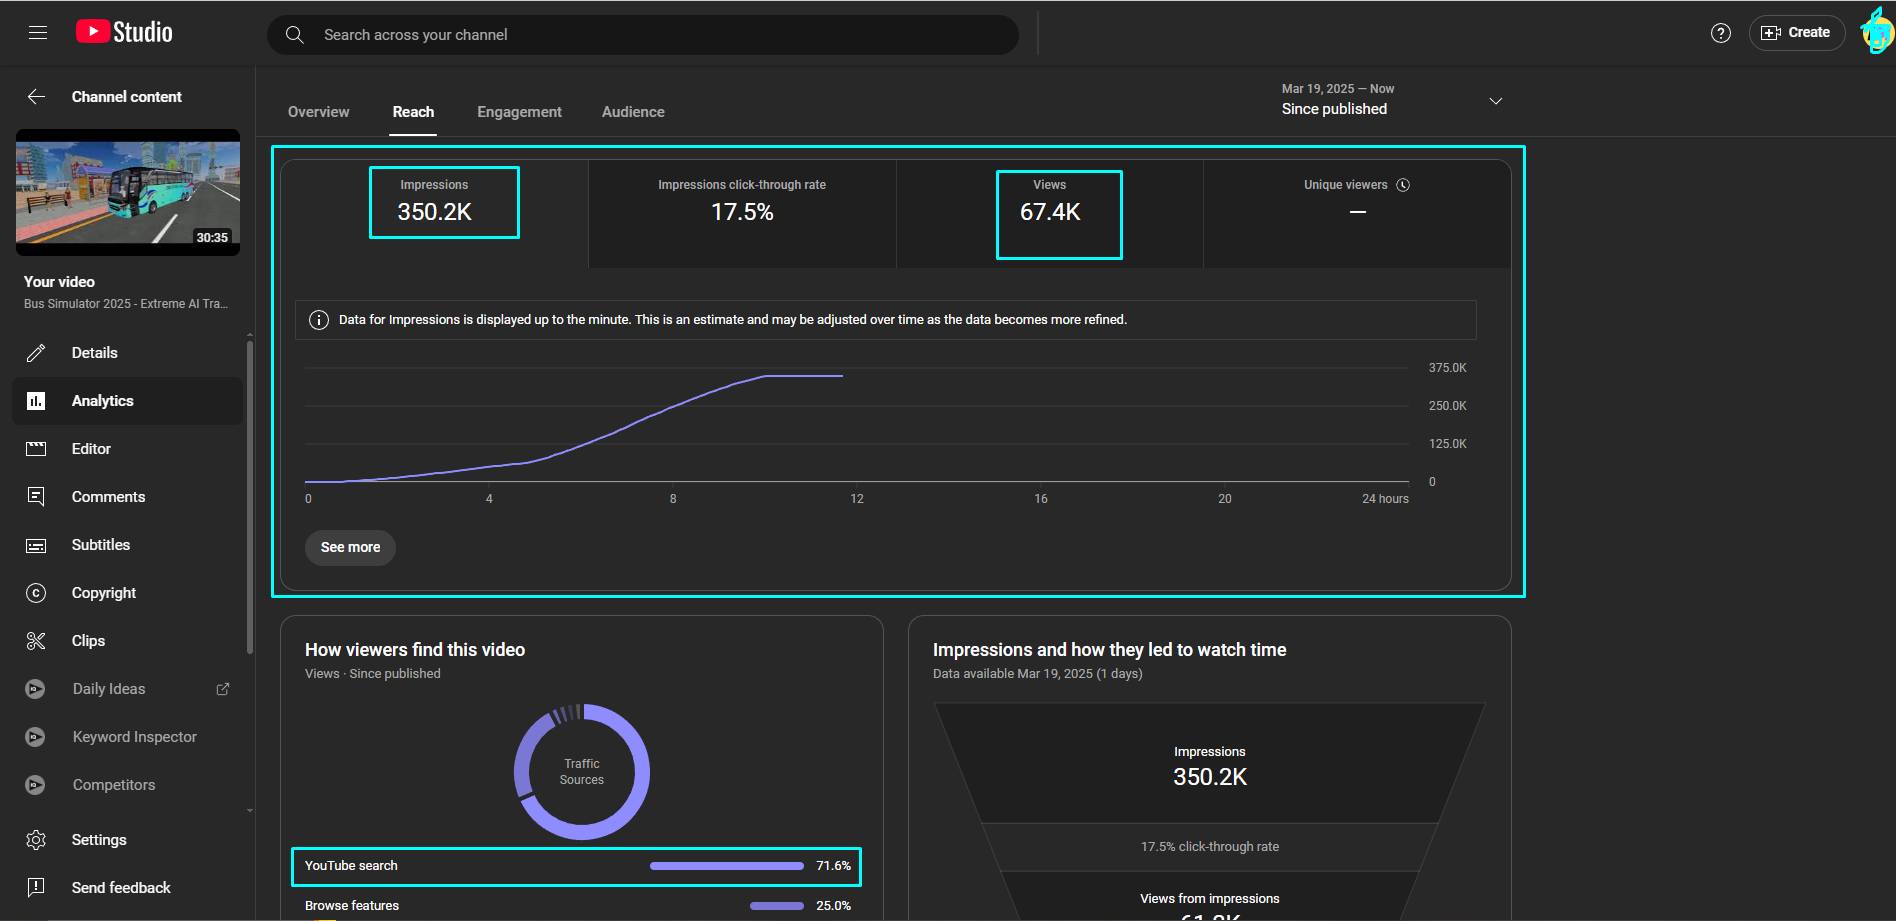
Task: Open the Analytics menu item
Action: pyautogui.click(x=128, y=401)
